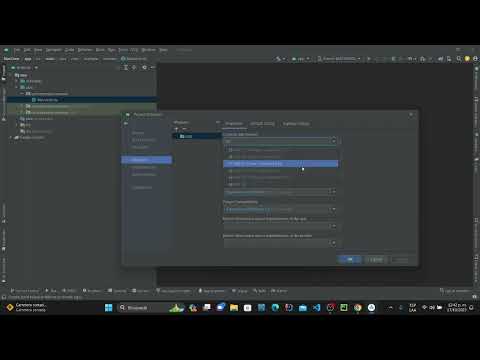
Task: Open Google Chrome from the taskbar
Action: [x=358, y=308]
